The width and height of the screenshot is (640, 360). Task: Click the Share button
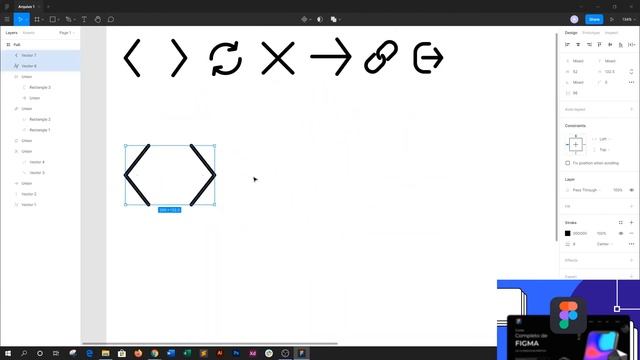594,19
